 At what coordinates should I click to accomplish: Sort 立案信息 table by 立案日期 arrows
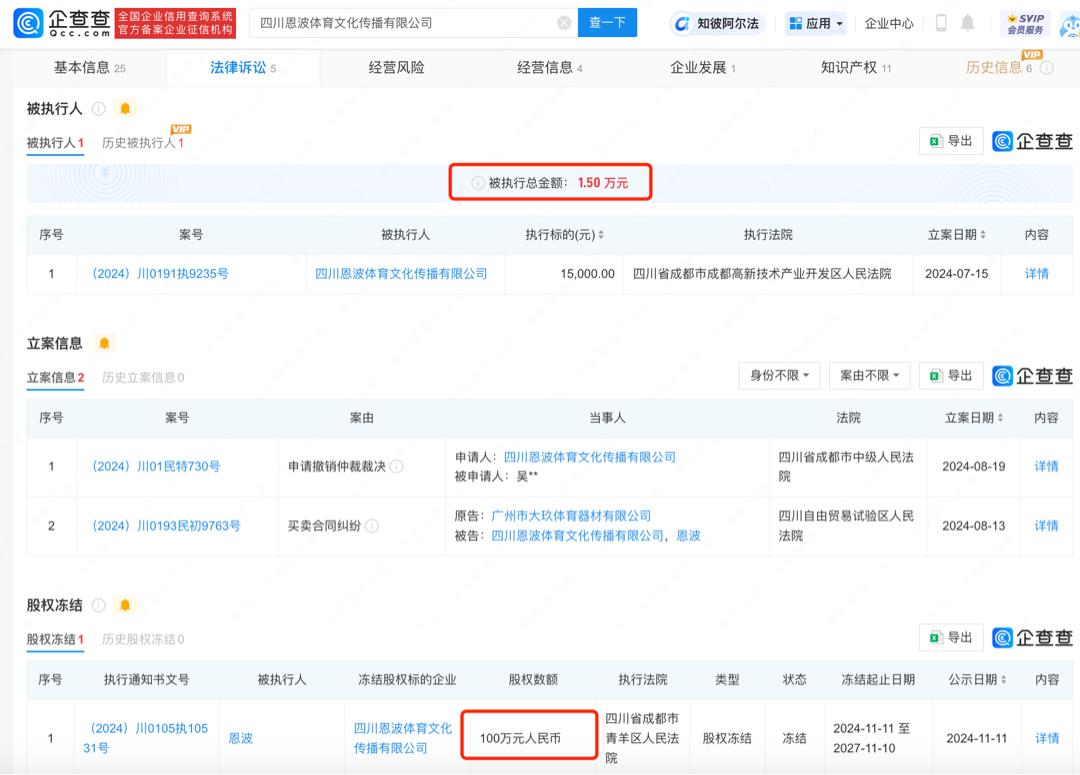pyautogui.click(x=1000, y=417)
